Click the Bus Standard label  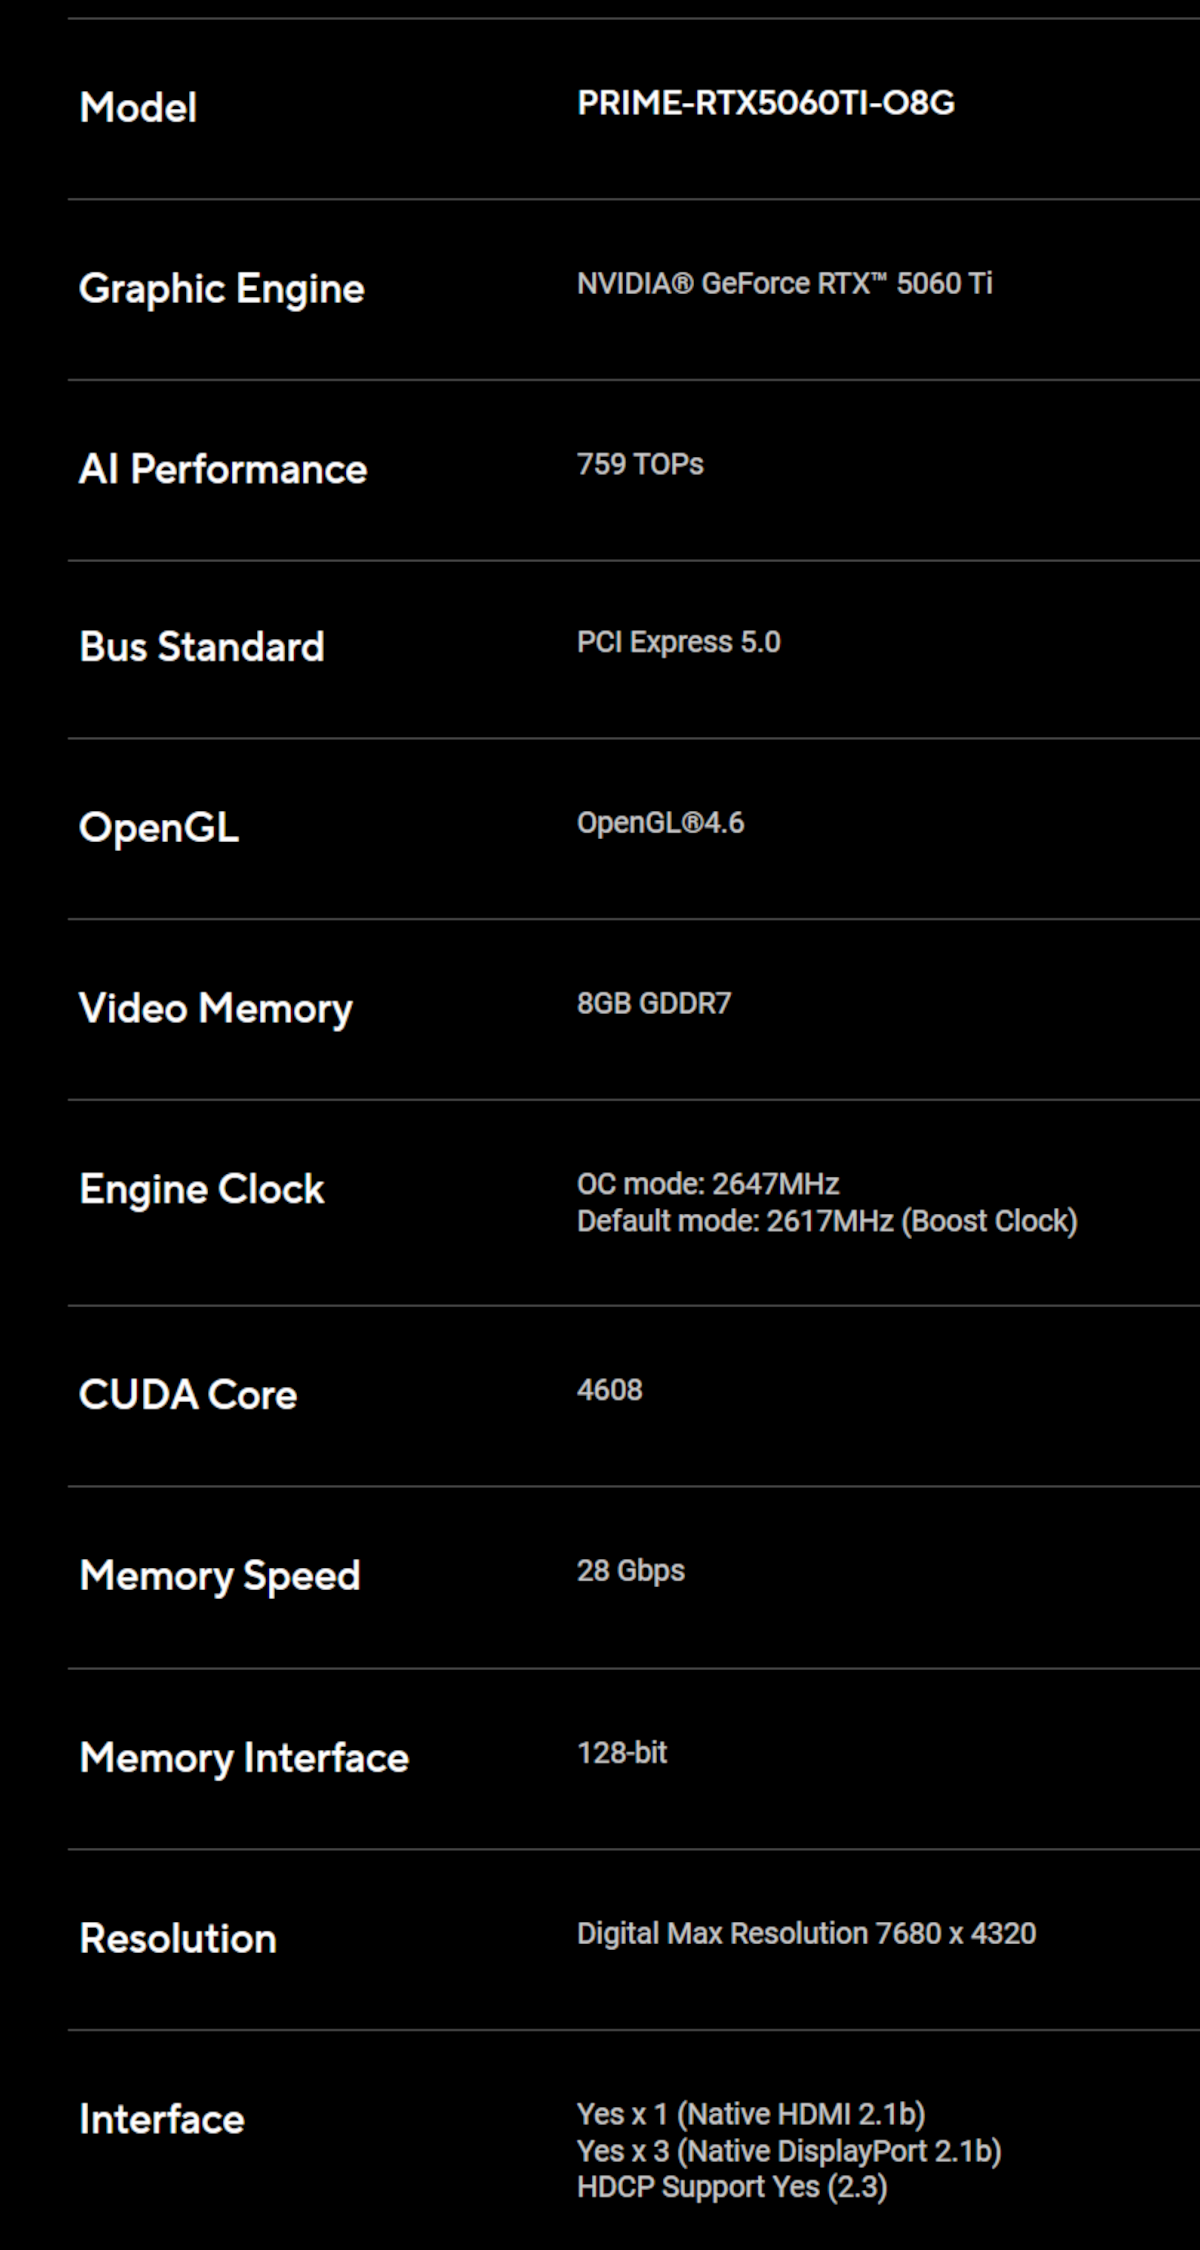coord(202,647)
